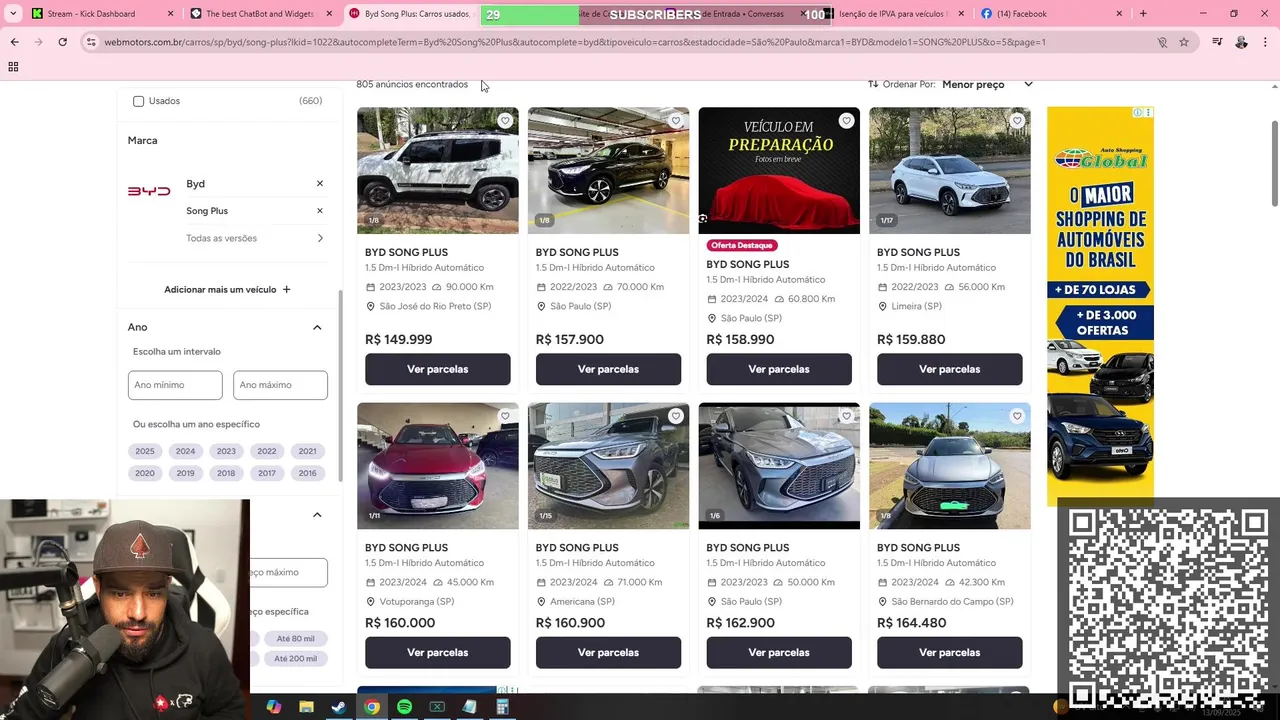This screenshot has width=1280, height=720.
Task: Favorite the R$ 158.990 Oferta Destaque listing
Action: (x=847, y=121)
